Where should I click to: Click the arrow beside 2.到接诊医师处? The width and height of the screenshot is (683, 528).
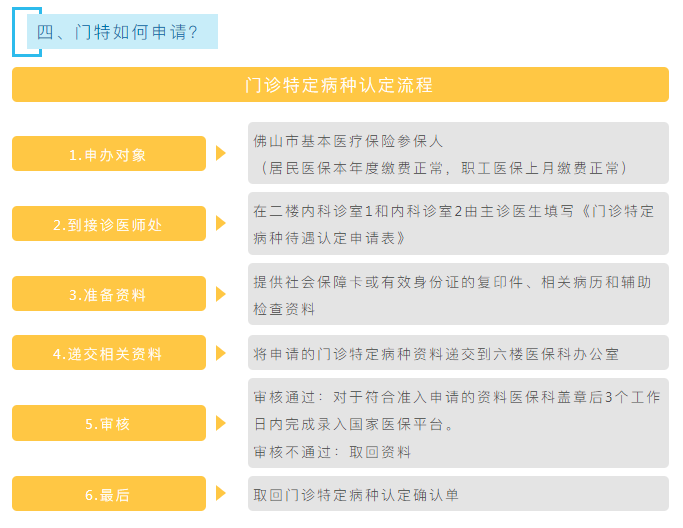point(221,223)
